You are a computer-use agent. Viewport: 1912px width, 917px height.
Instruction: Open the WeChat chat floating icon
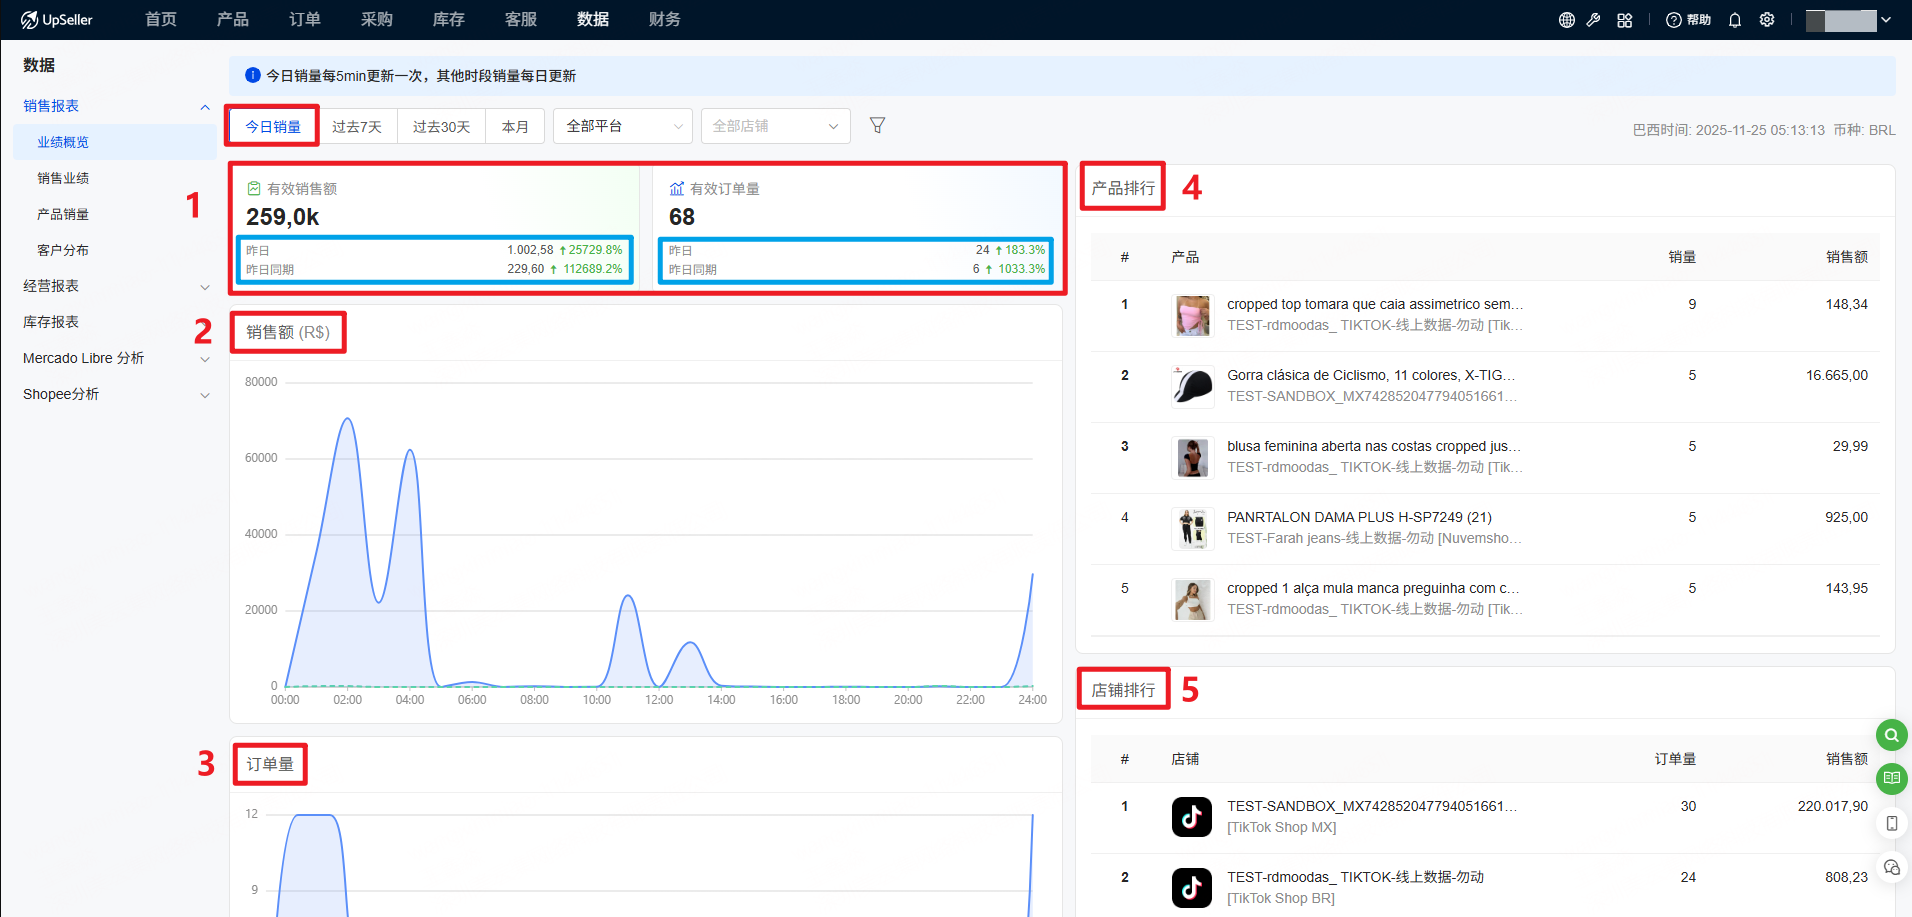[x=1891, y=867]
